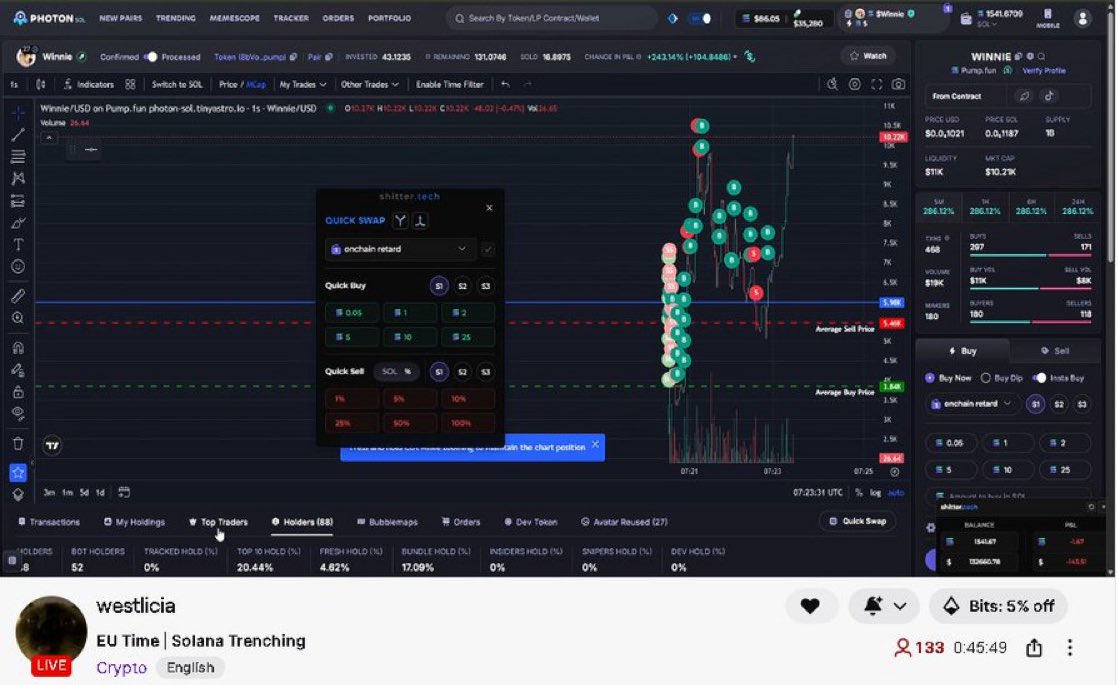Viewport: 1118px width, 685px height.
Task: Click Enable Time Filter button
Action: coord(449,84)
